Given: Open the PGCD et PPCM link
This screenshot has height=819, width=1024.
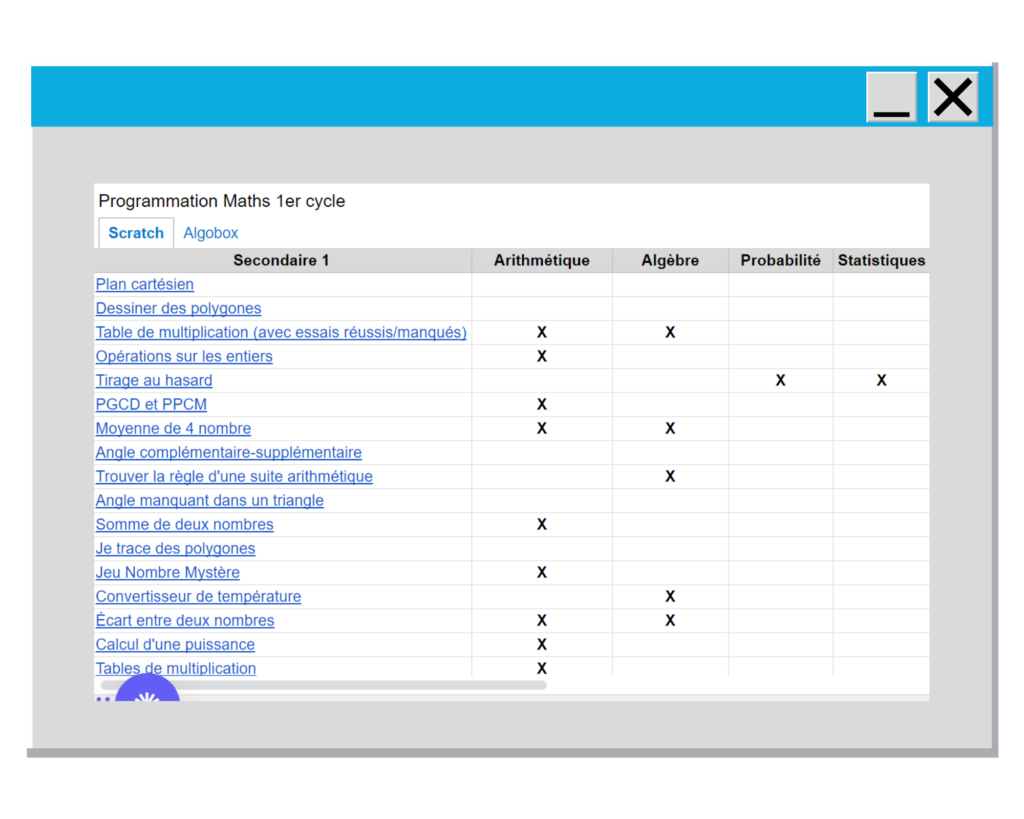Looking at the screenshot, I should coord(151,404).
